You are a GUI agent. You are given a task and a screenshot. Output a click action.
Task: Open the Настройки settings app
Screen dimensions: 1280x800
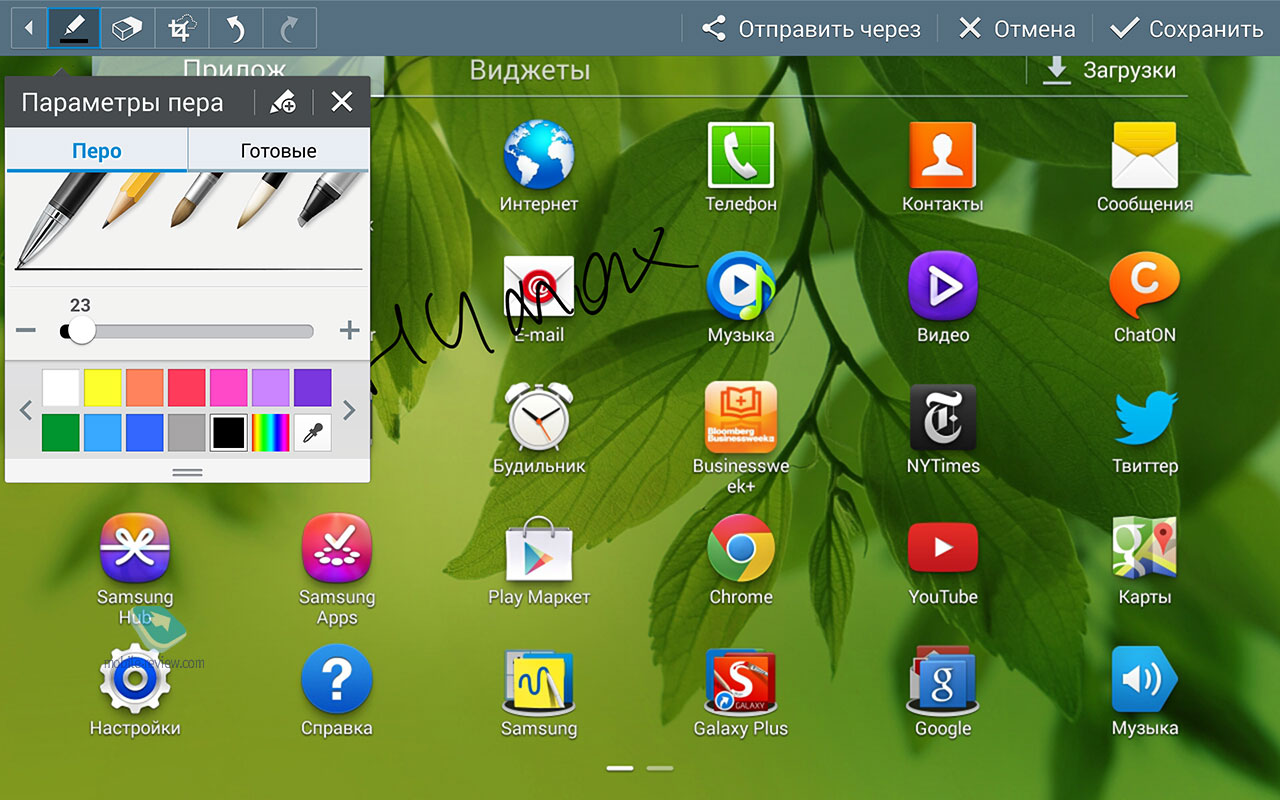(x=135, y=691)
